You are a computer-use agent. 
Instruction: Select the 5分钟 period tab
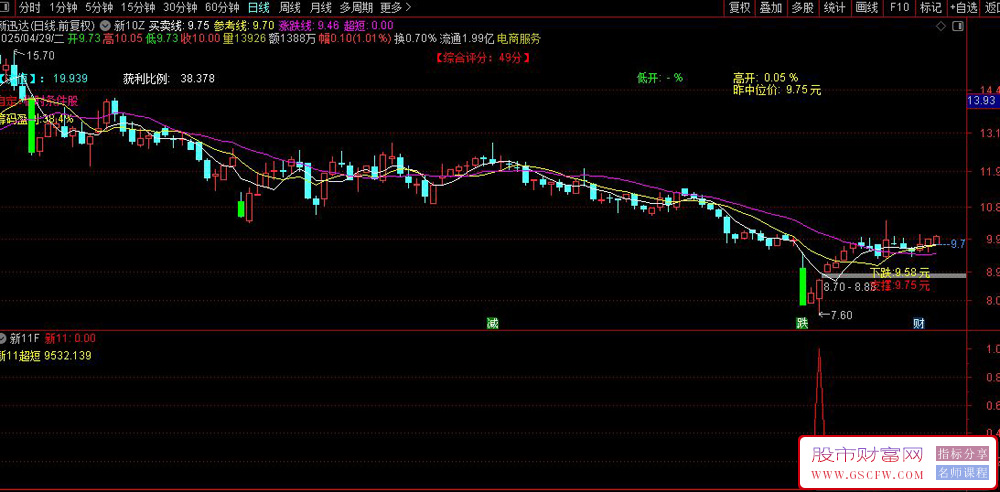pos(99,8)
